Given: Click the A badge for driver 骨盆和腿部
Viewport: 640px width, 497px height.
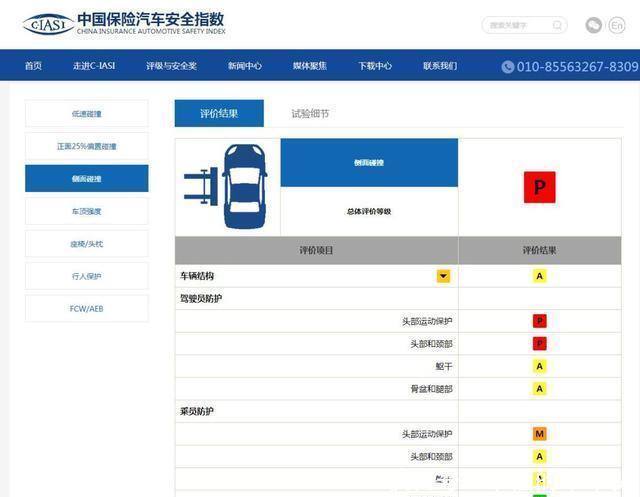Looking at the screenshot, I should coord(540,388).
